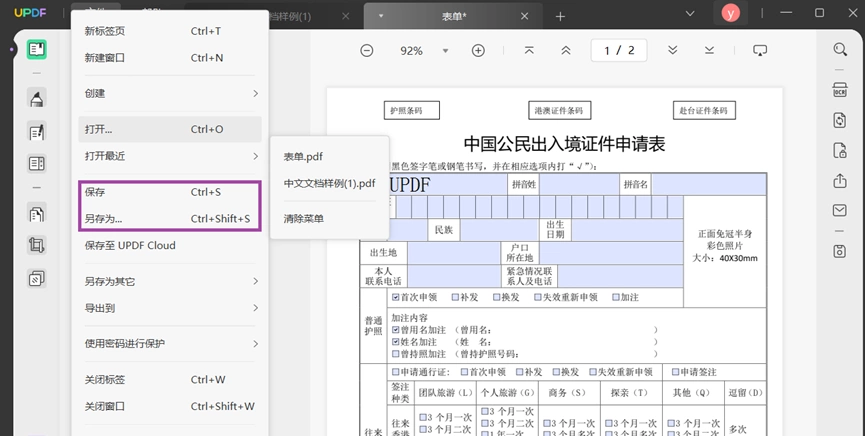Screen dimensions: 865x436
Task: Expand the 创建 submenu
Action: point(170,93)
